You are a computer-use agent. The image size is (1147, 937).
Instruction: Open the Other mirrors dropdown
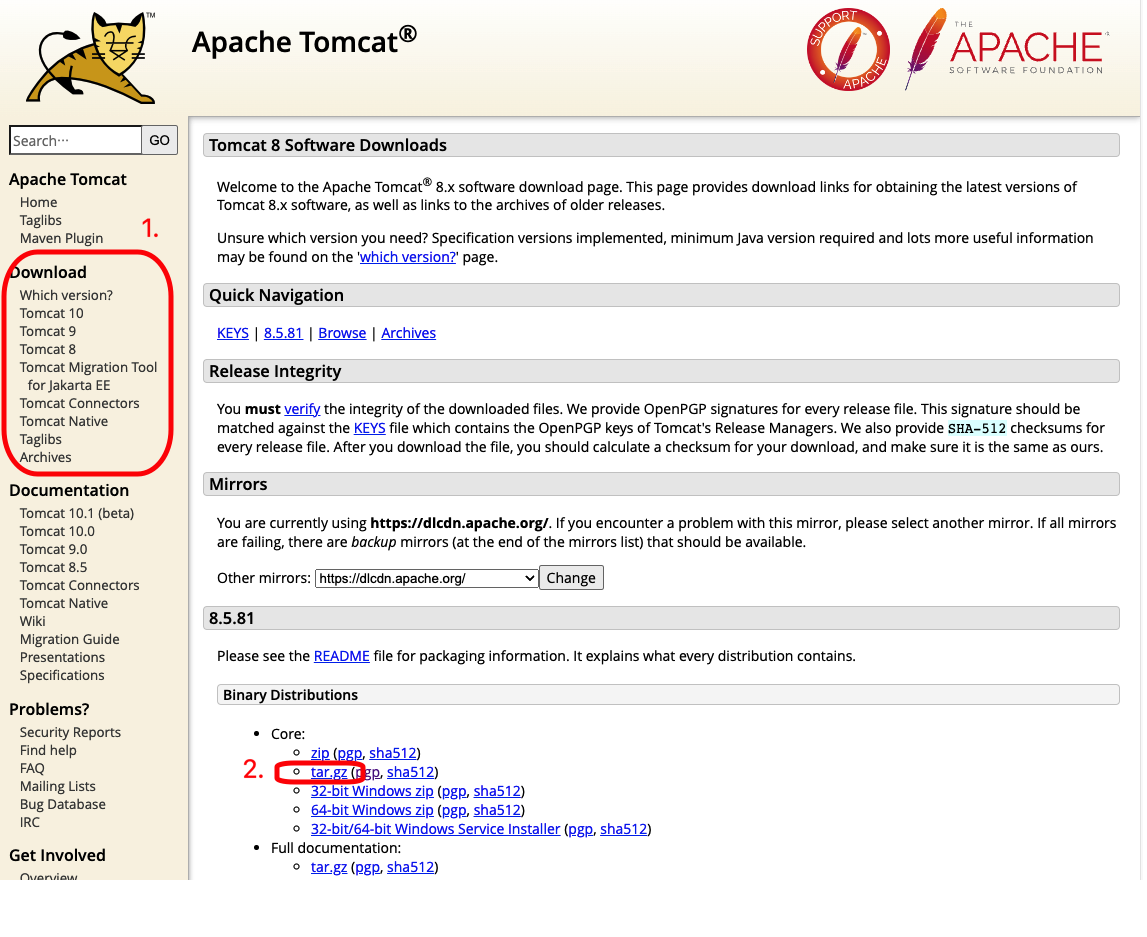click(x=426, y=578)
